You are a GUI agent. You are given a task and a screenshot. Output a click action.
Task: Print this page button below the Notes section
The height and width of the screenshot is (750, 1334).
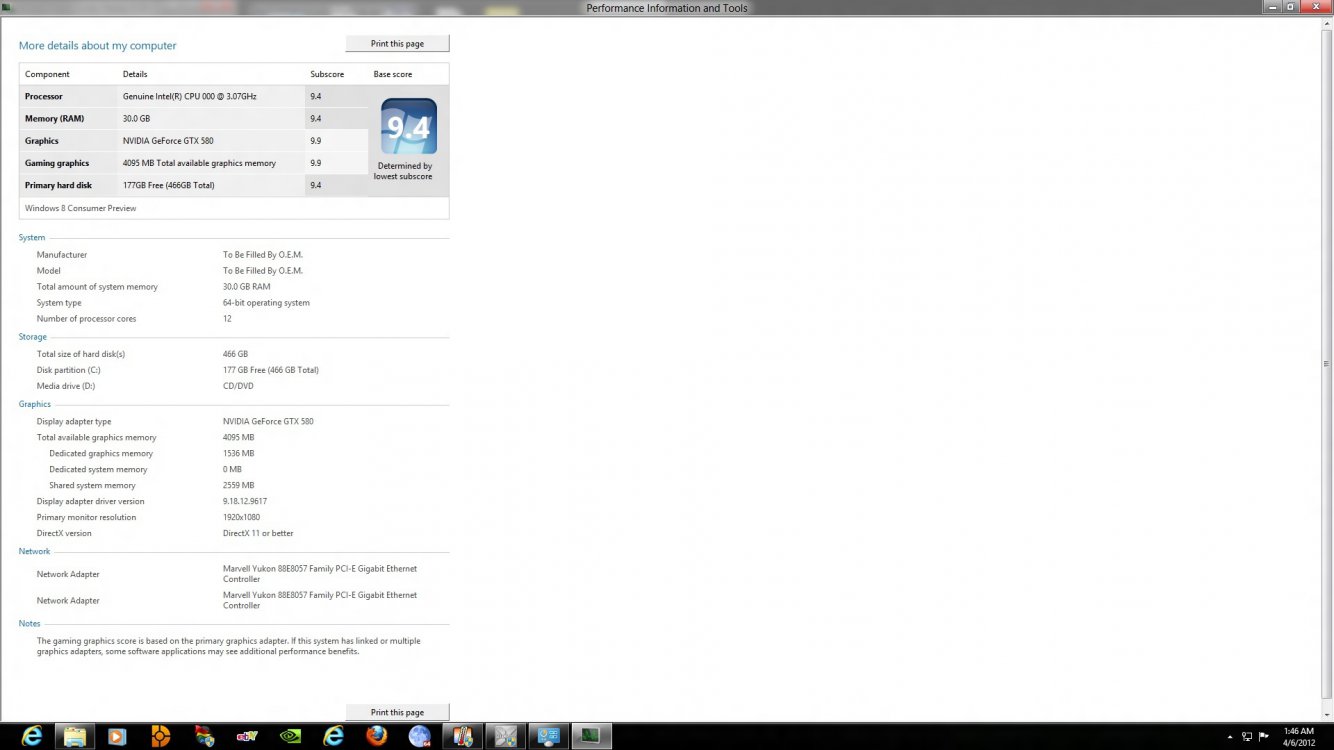click(397, 712)
